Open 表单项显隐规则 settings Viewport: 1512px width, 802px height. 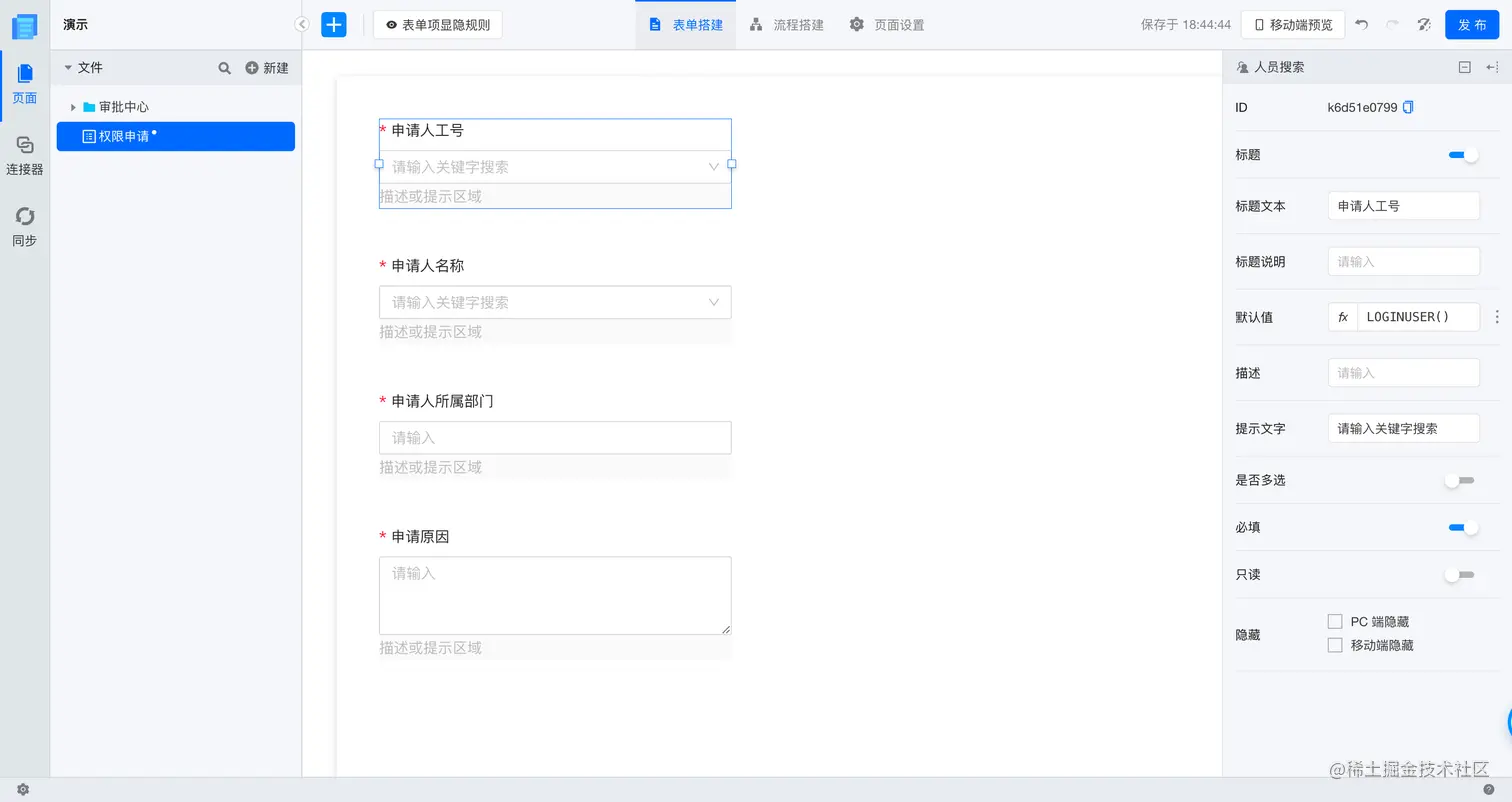tap(438, 25)
